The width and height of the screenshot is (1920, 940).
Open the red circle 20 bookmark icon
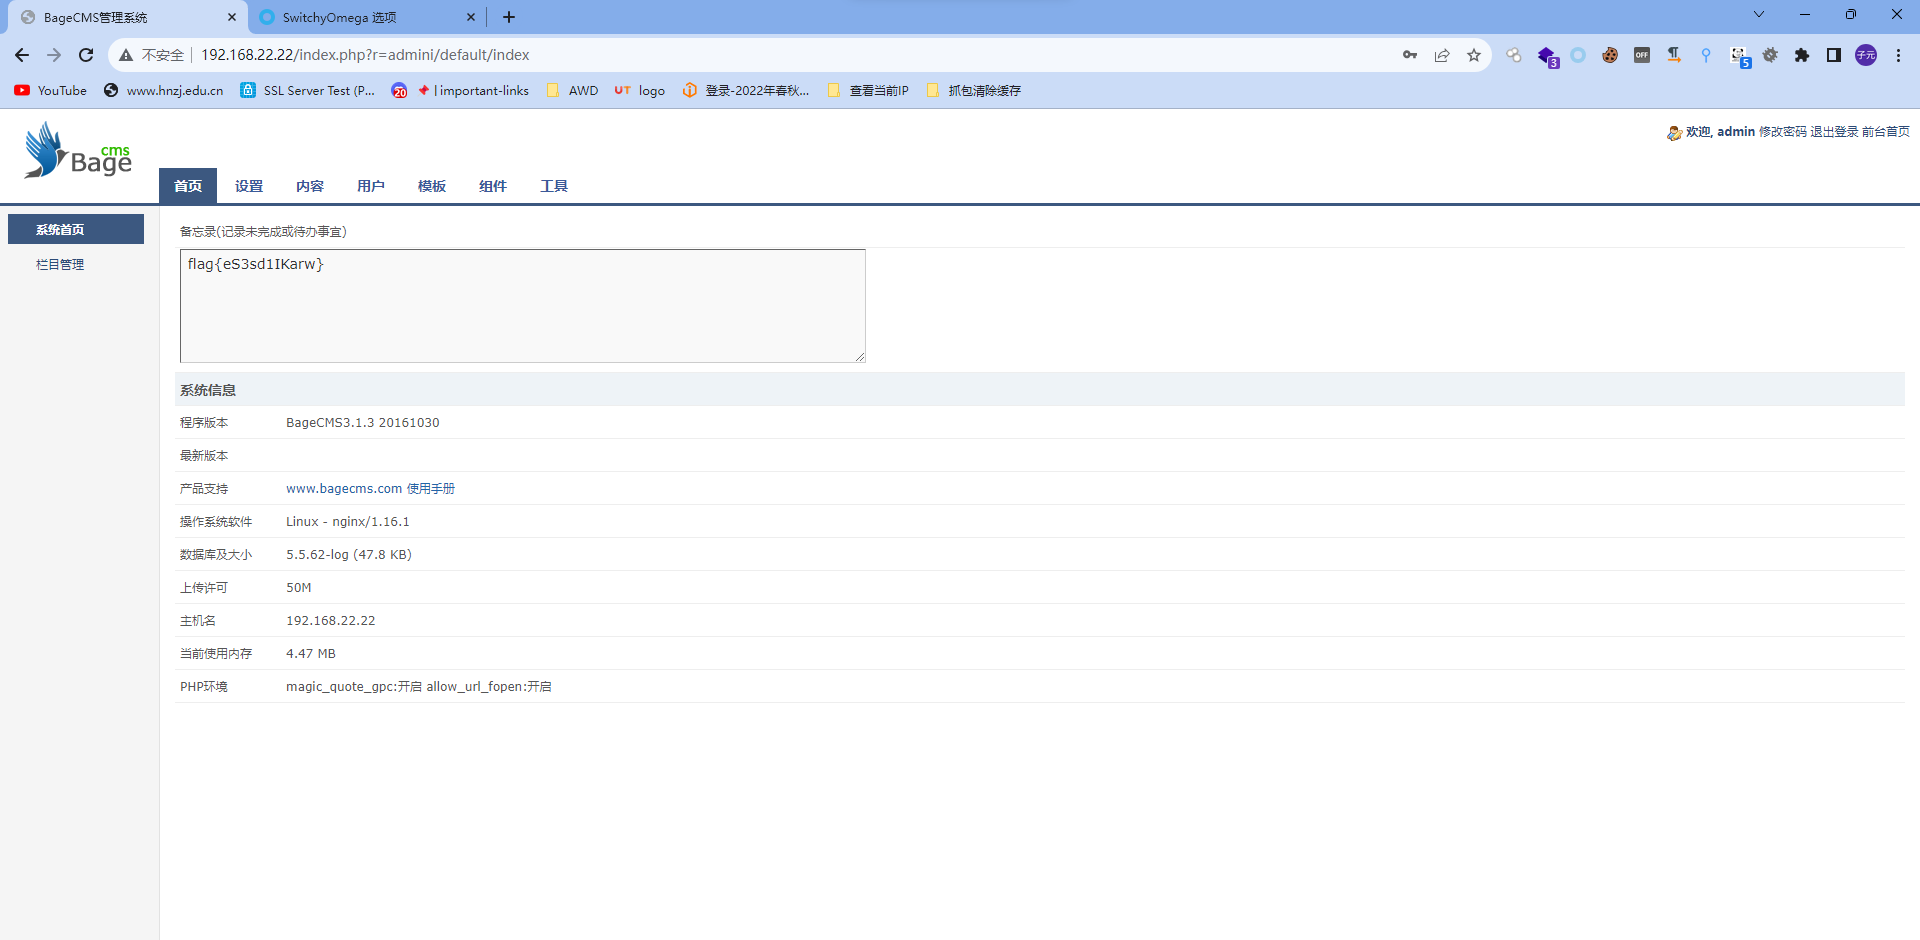coord(399,90)
